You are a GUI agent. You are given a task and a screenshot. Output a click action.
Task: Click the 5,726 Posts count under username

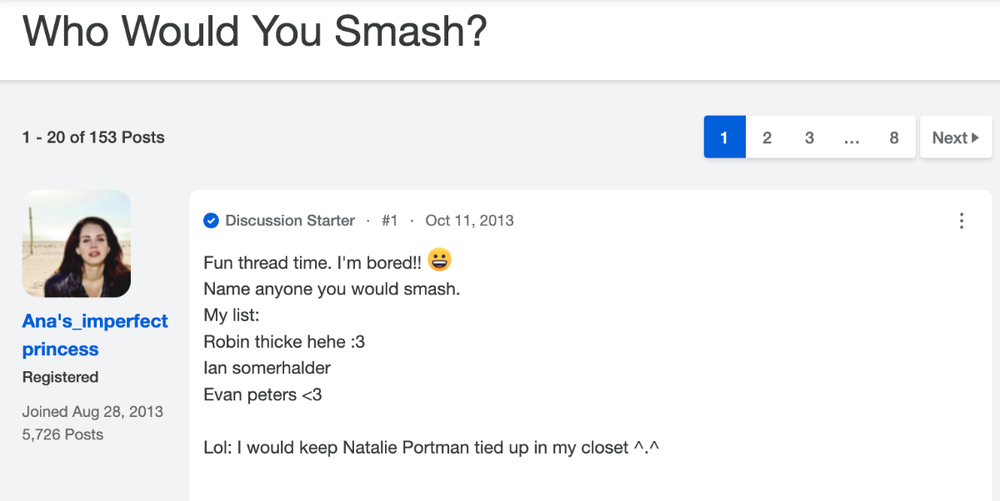coord(62,435)
